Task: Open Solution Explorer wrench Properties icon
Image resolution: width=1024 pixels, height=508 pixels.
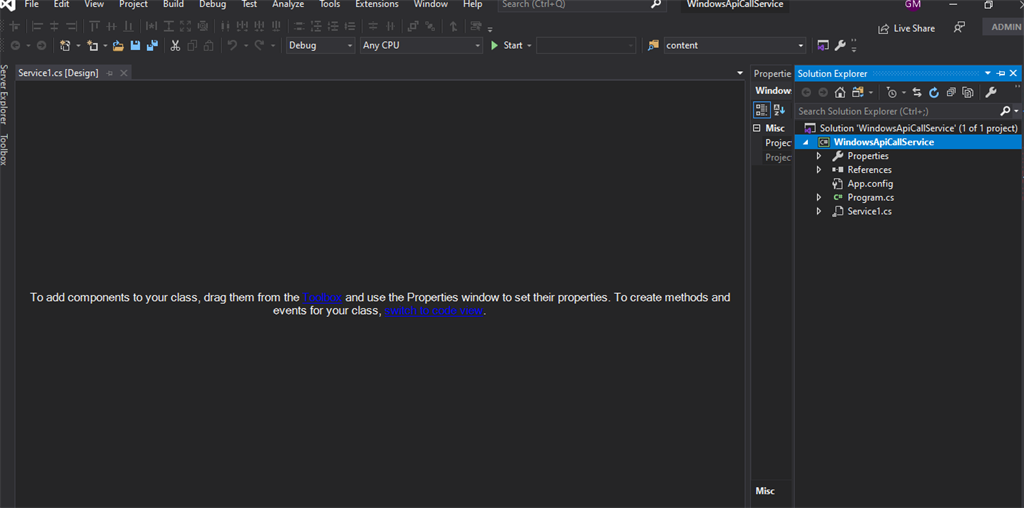Action: coord(991,92)
